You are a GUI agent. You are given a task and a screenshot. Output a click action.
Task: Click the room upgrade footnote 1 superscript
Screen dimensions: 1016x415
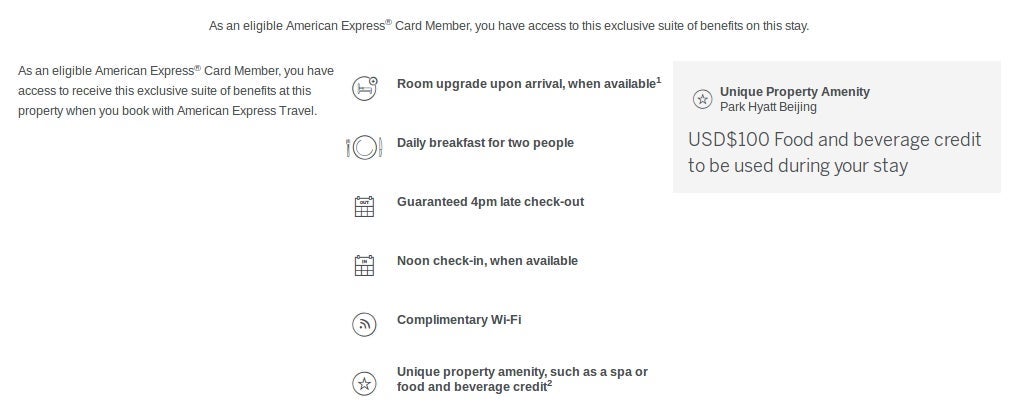pos(659,80)
